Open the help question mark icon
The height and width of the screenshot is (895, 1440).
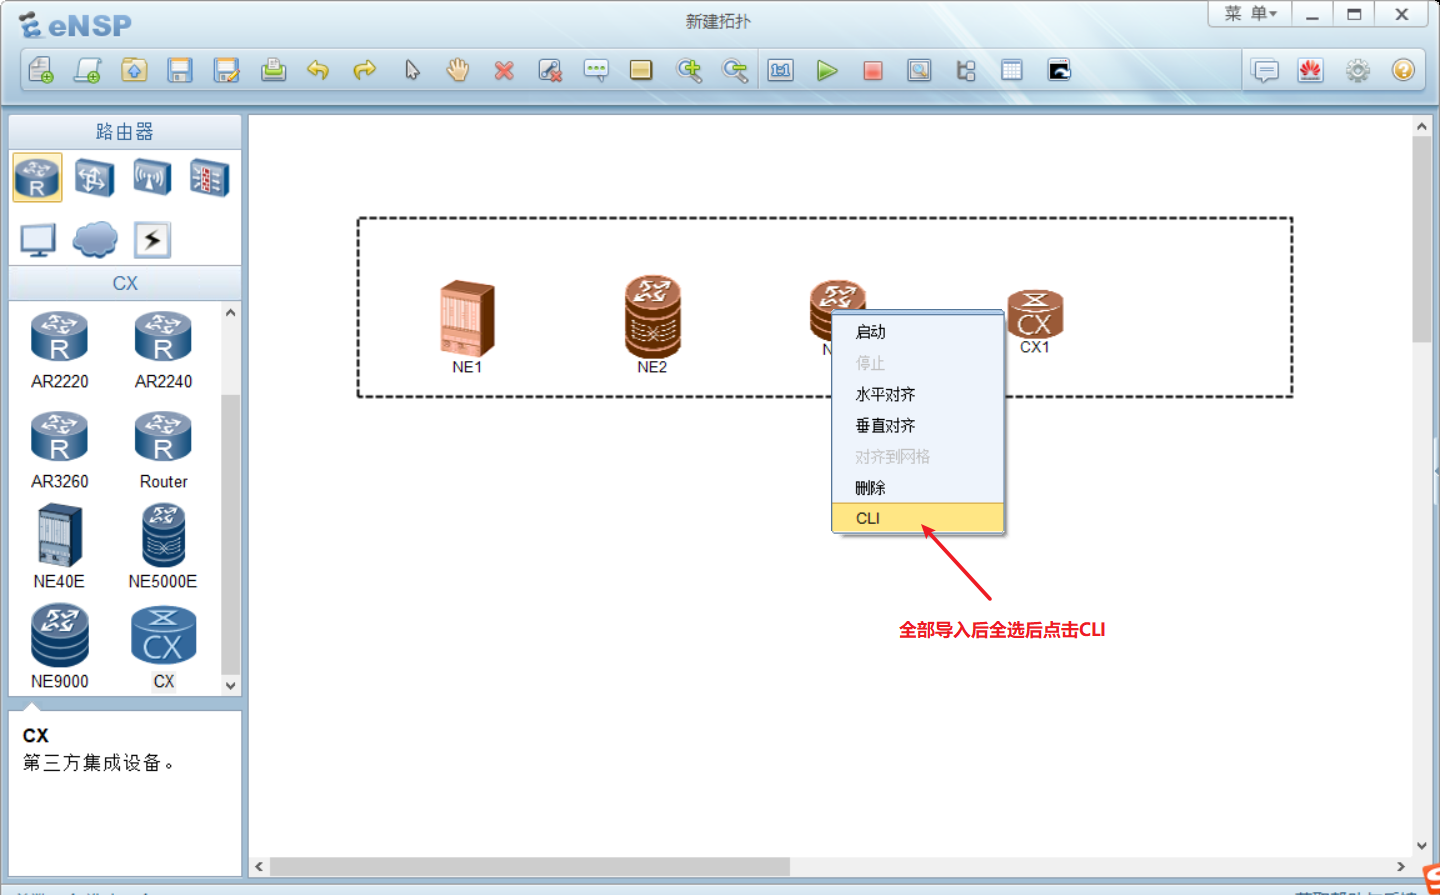point(1403,70)
